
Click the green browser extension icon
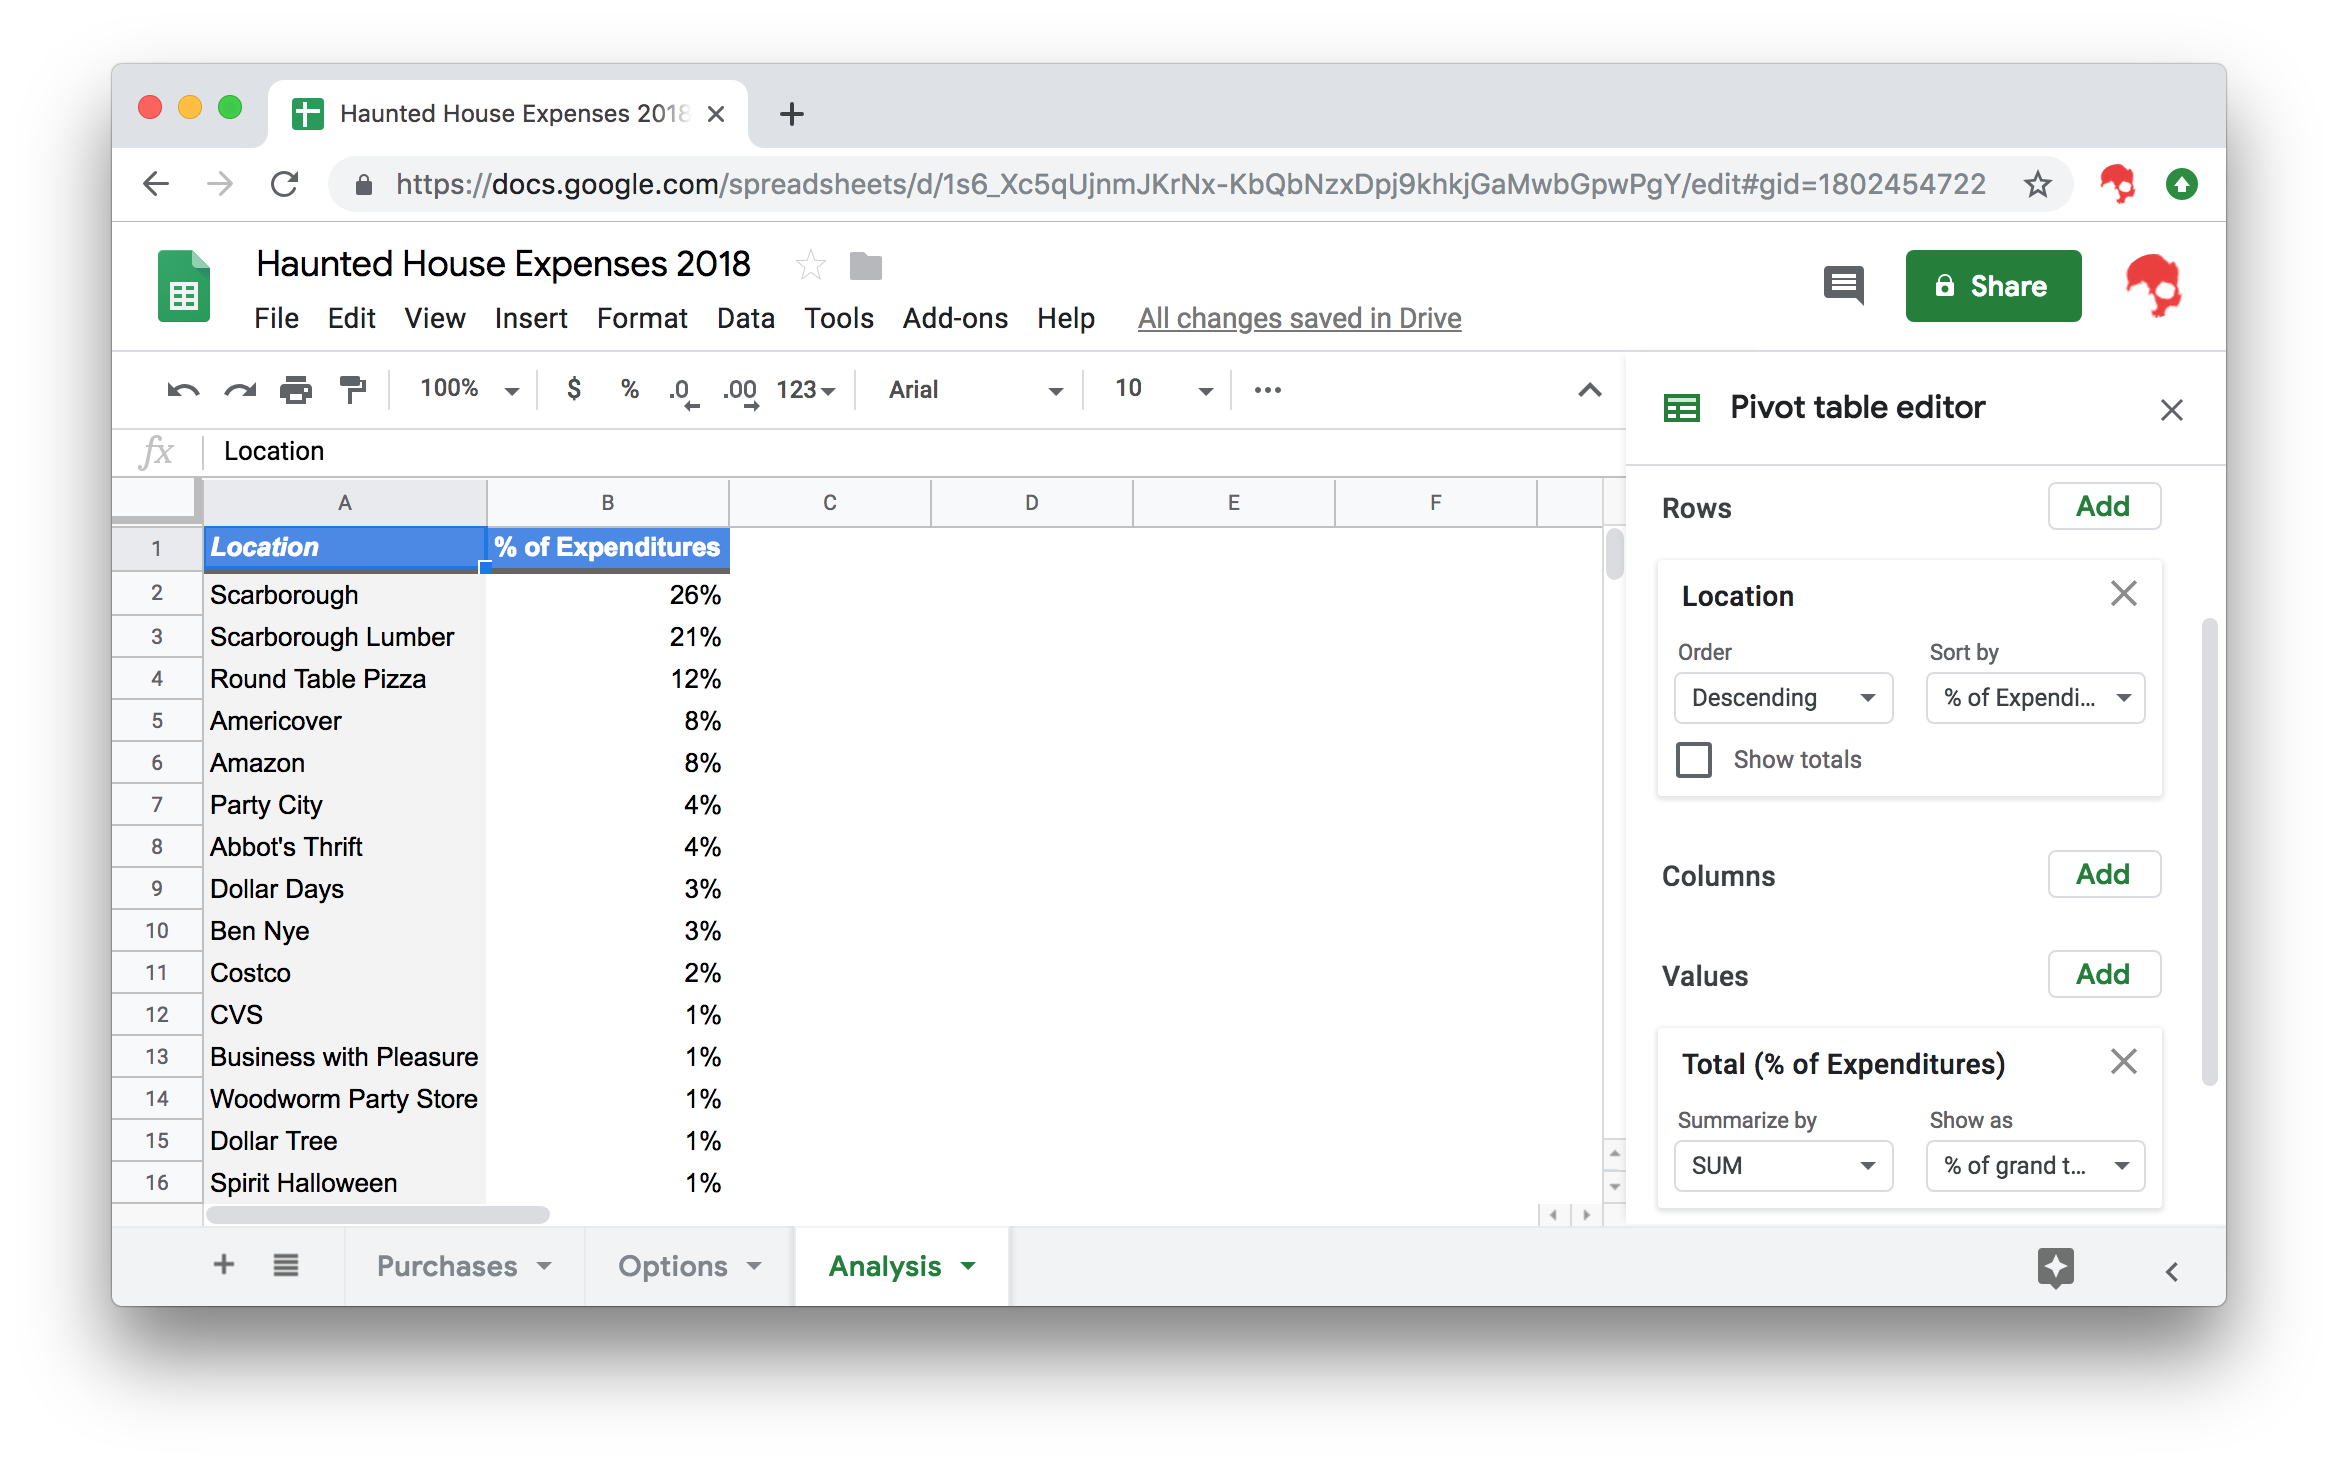(x=2181, y=184)
